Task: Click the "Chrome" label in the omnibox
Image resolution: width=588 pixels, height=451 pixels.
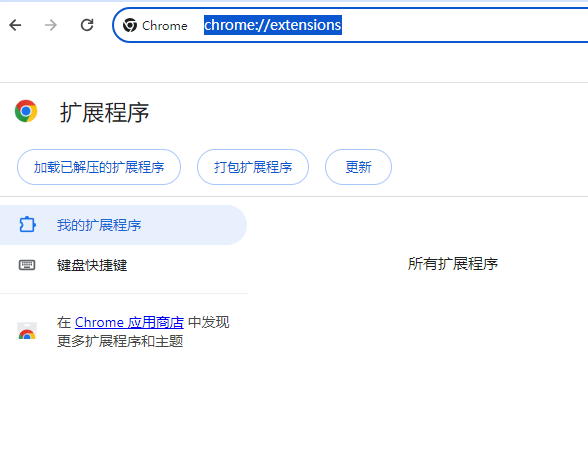Action: pos(165,25)
